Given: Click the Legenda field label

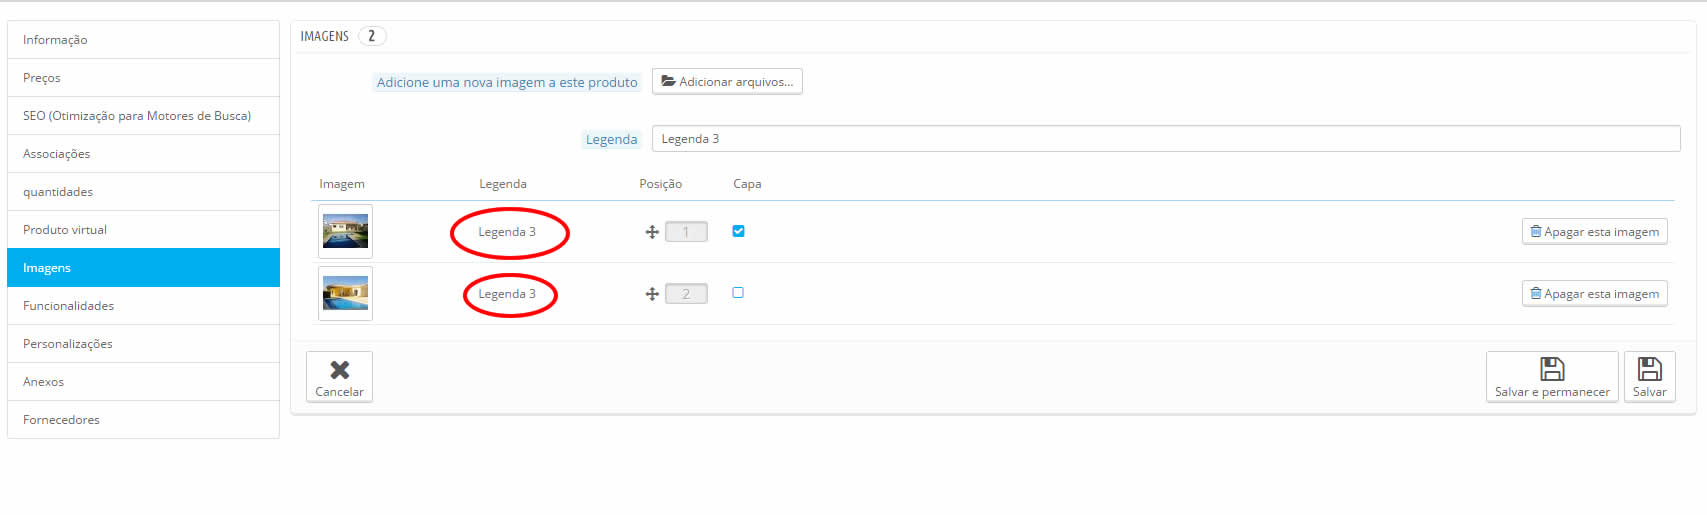Looking at the screenshot, I should 611,140.
